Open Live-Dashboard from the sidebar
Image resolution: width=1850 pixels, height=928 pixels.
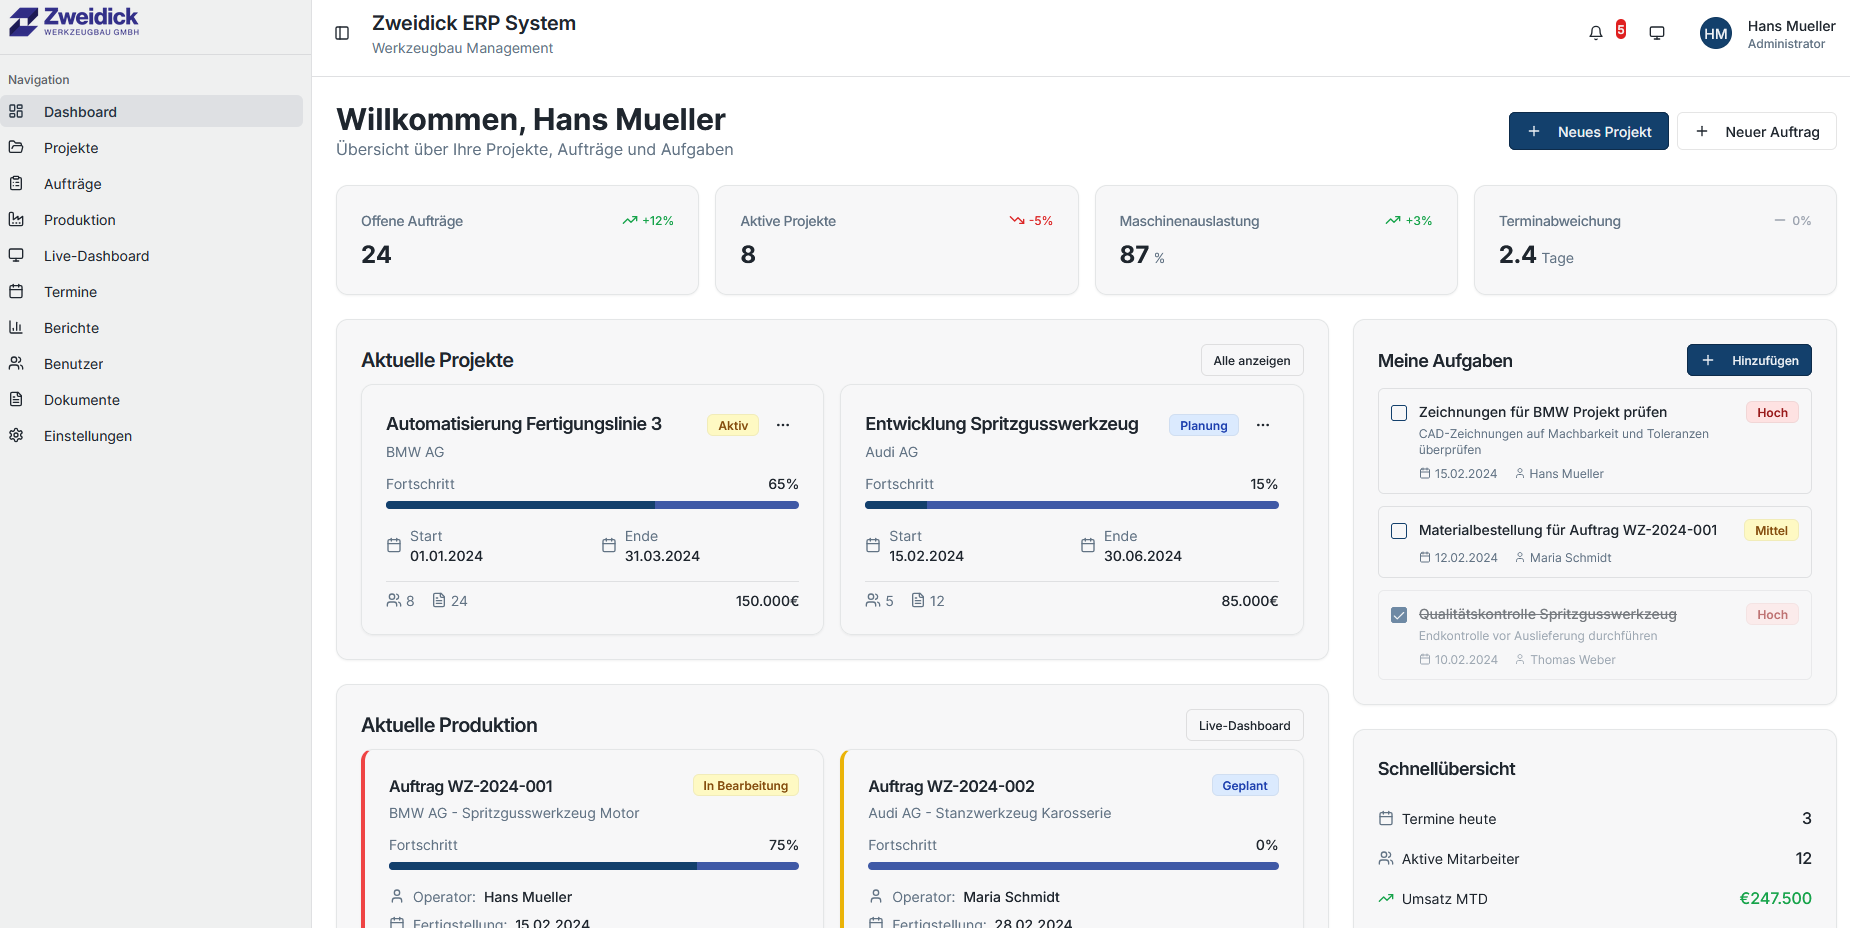[96, 256]
